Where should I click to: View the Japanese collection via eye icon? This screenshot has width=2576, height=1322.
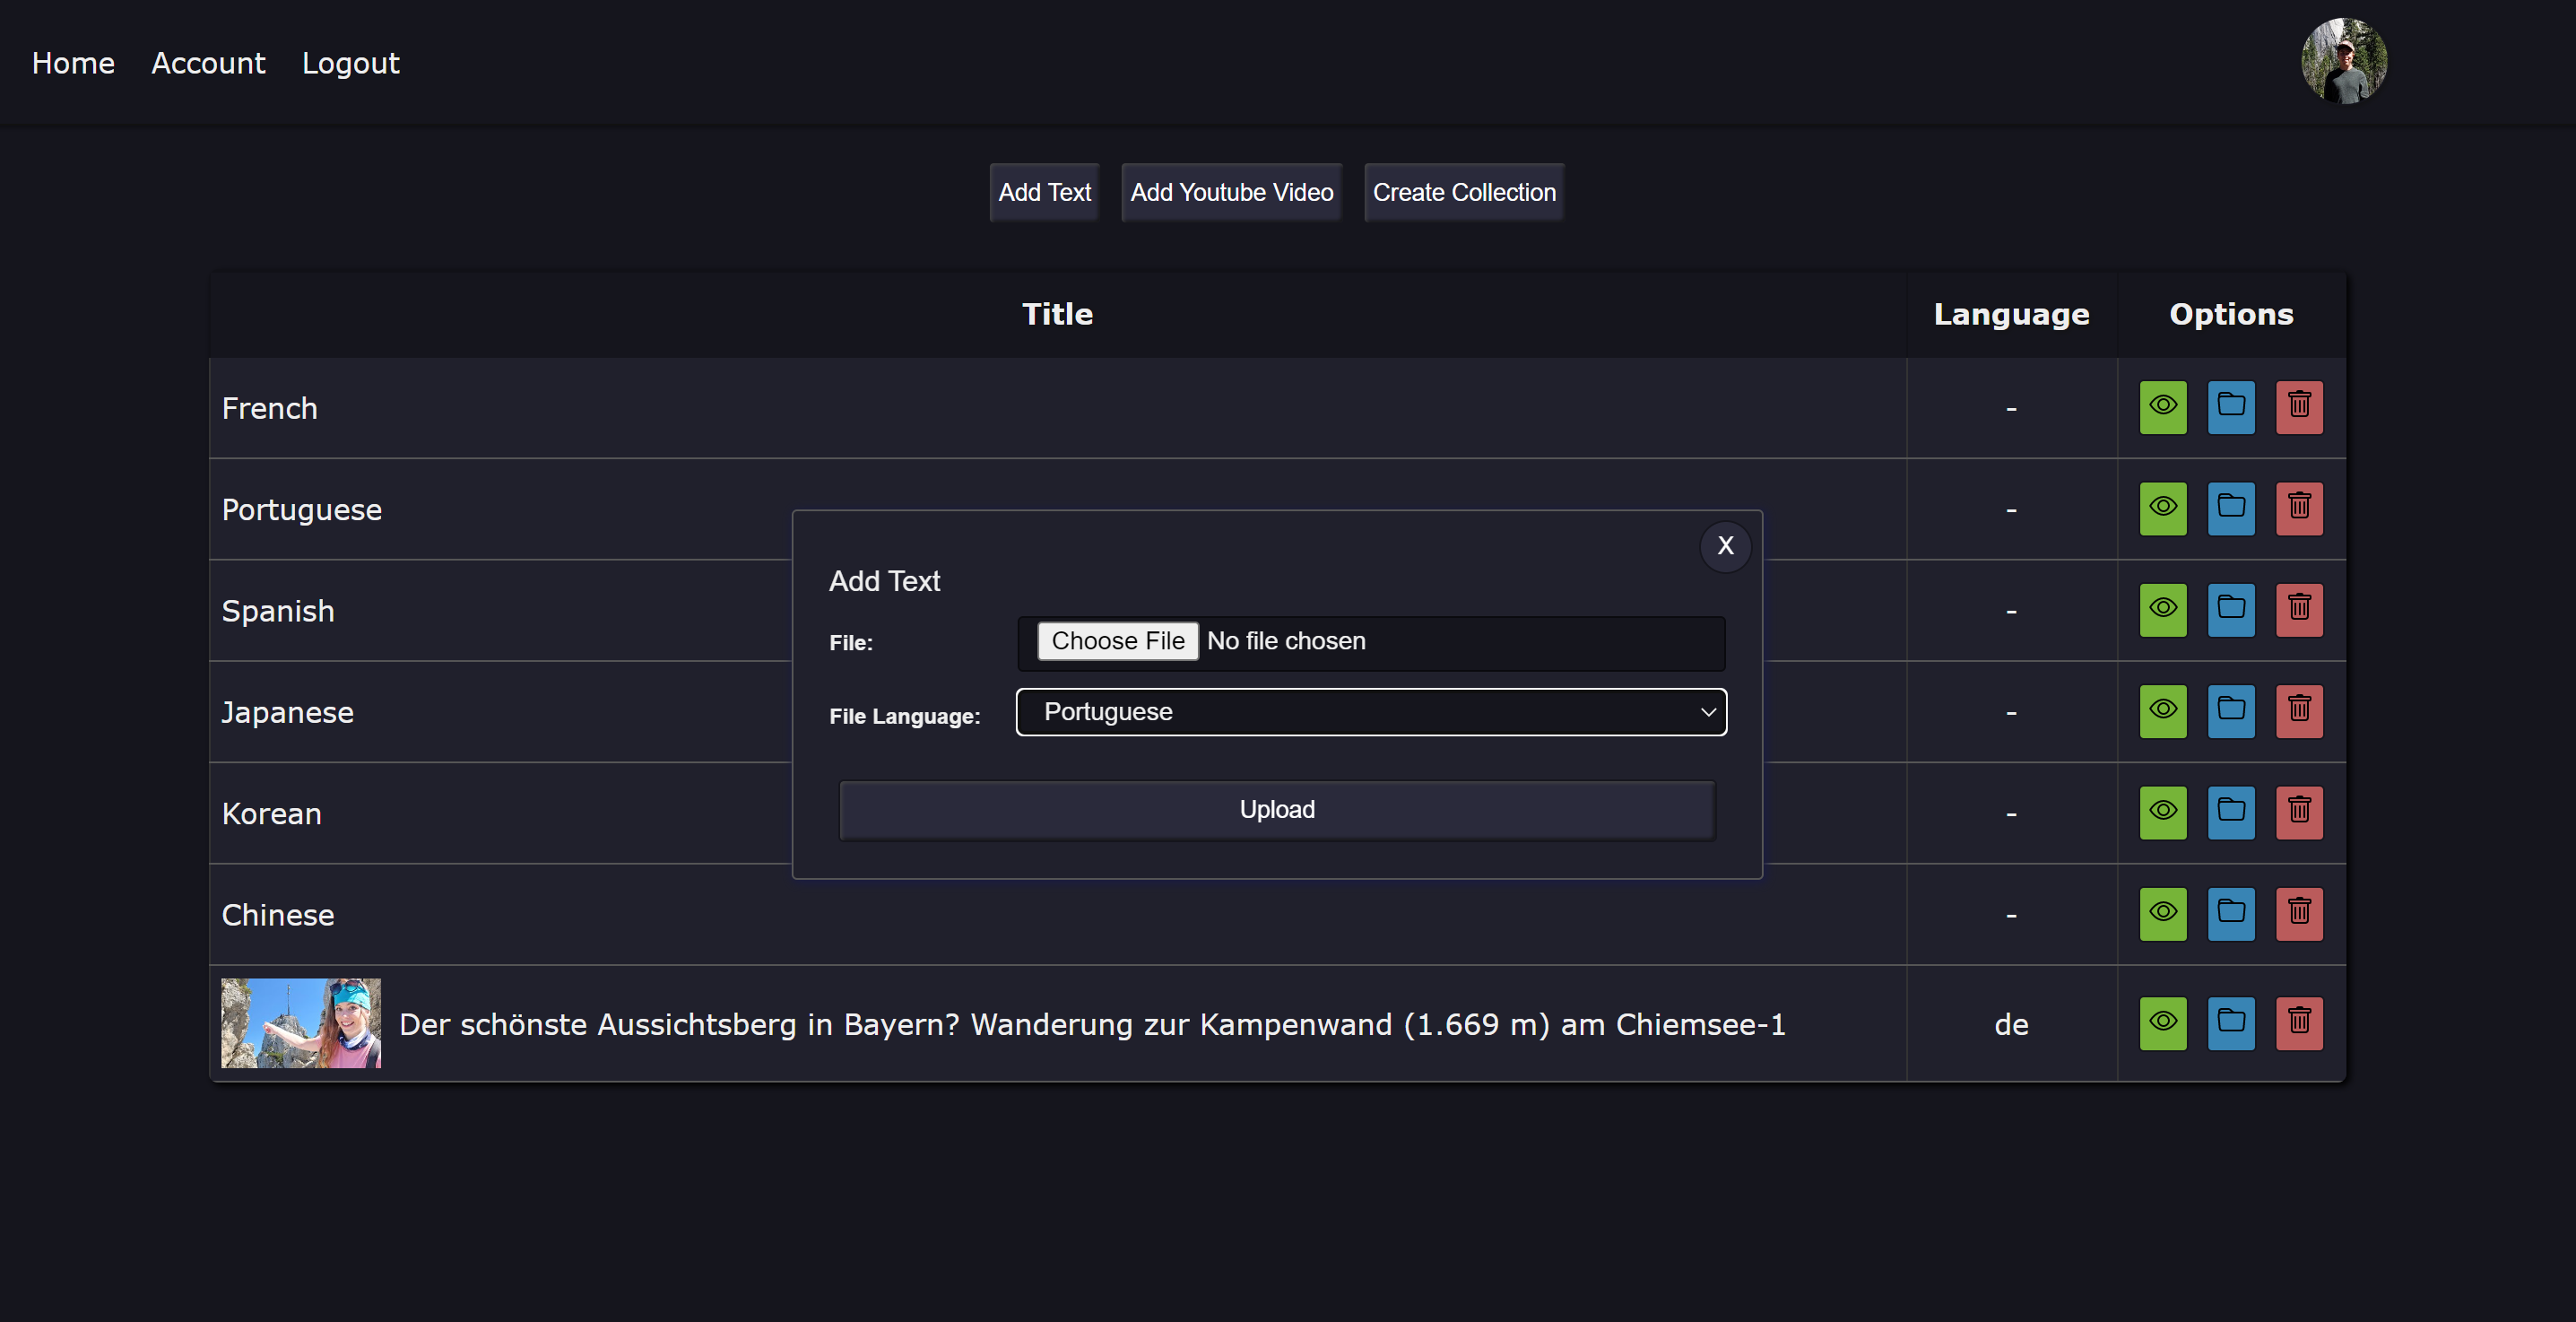point(2163,711)
